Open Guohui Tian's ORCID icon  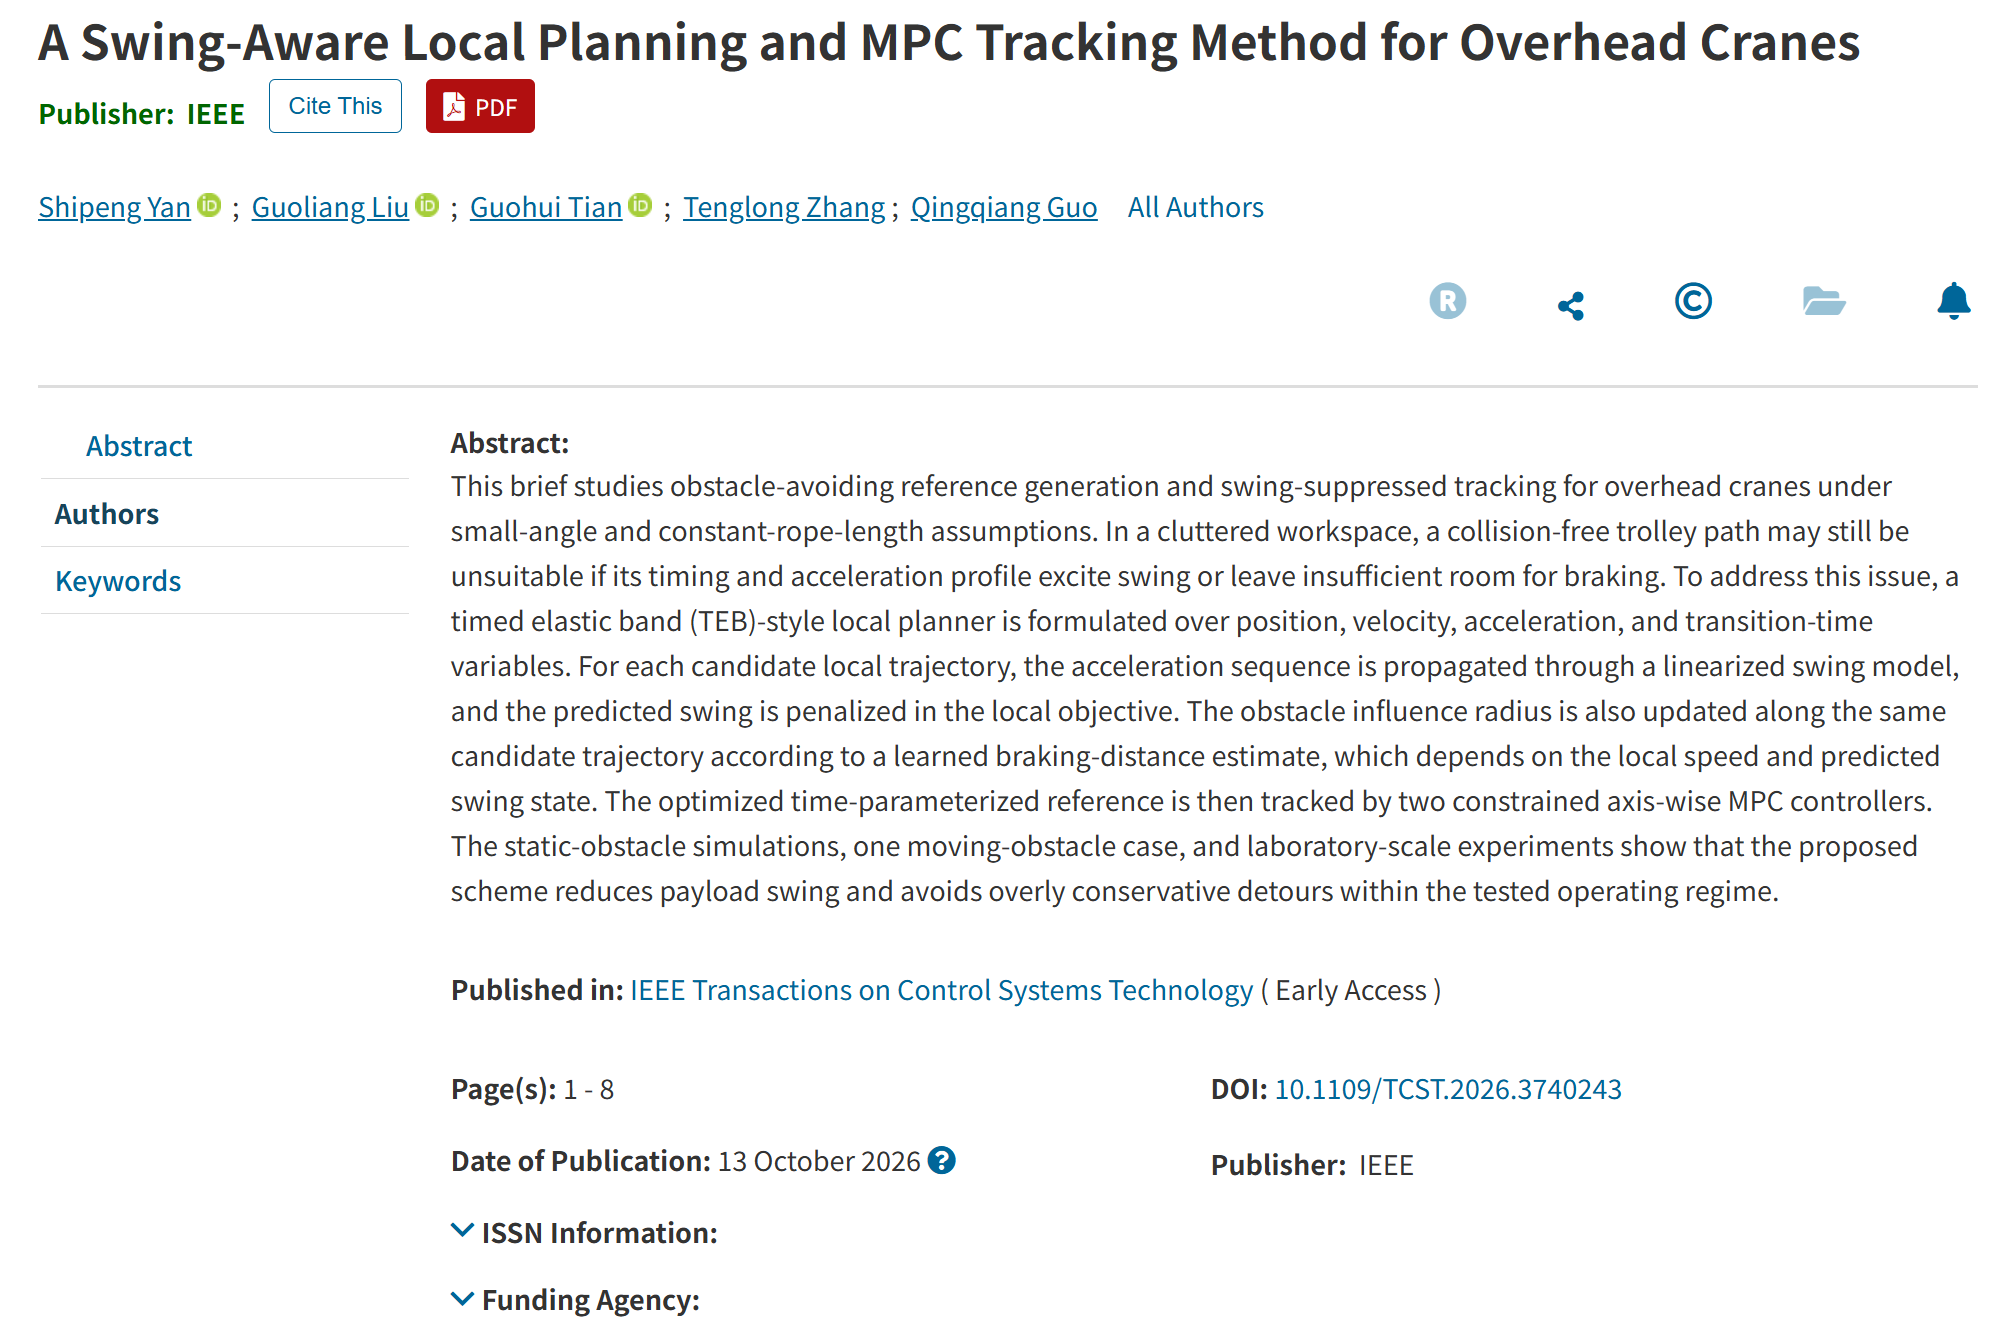[640, 205]
